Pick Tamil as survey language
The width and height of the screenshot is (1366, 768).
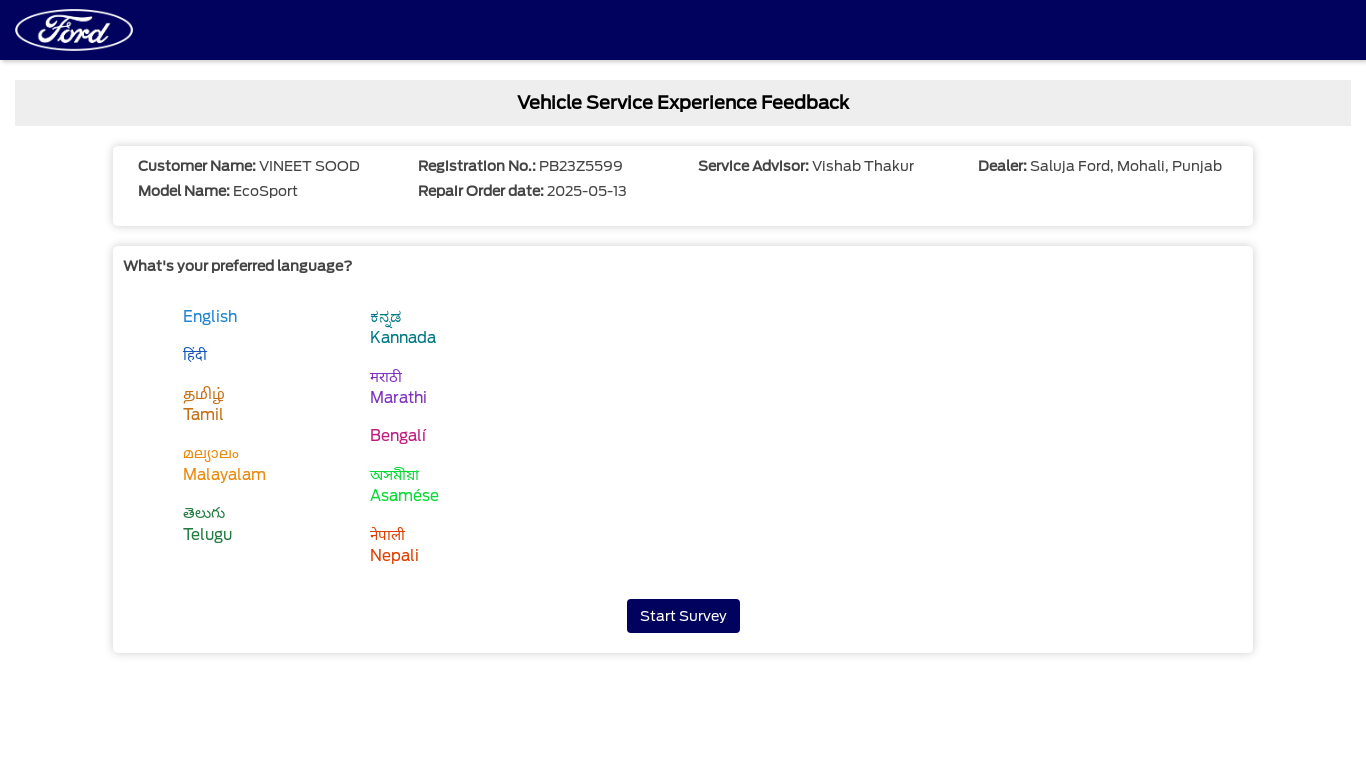tap(204, 404)
